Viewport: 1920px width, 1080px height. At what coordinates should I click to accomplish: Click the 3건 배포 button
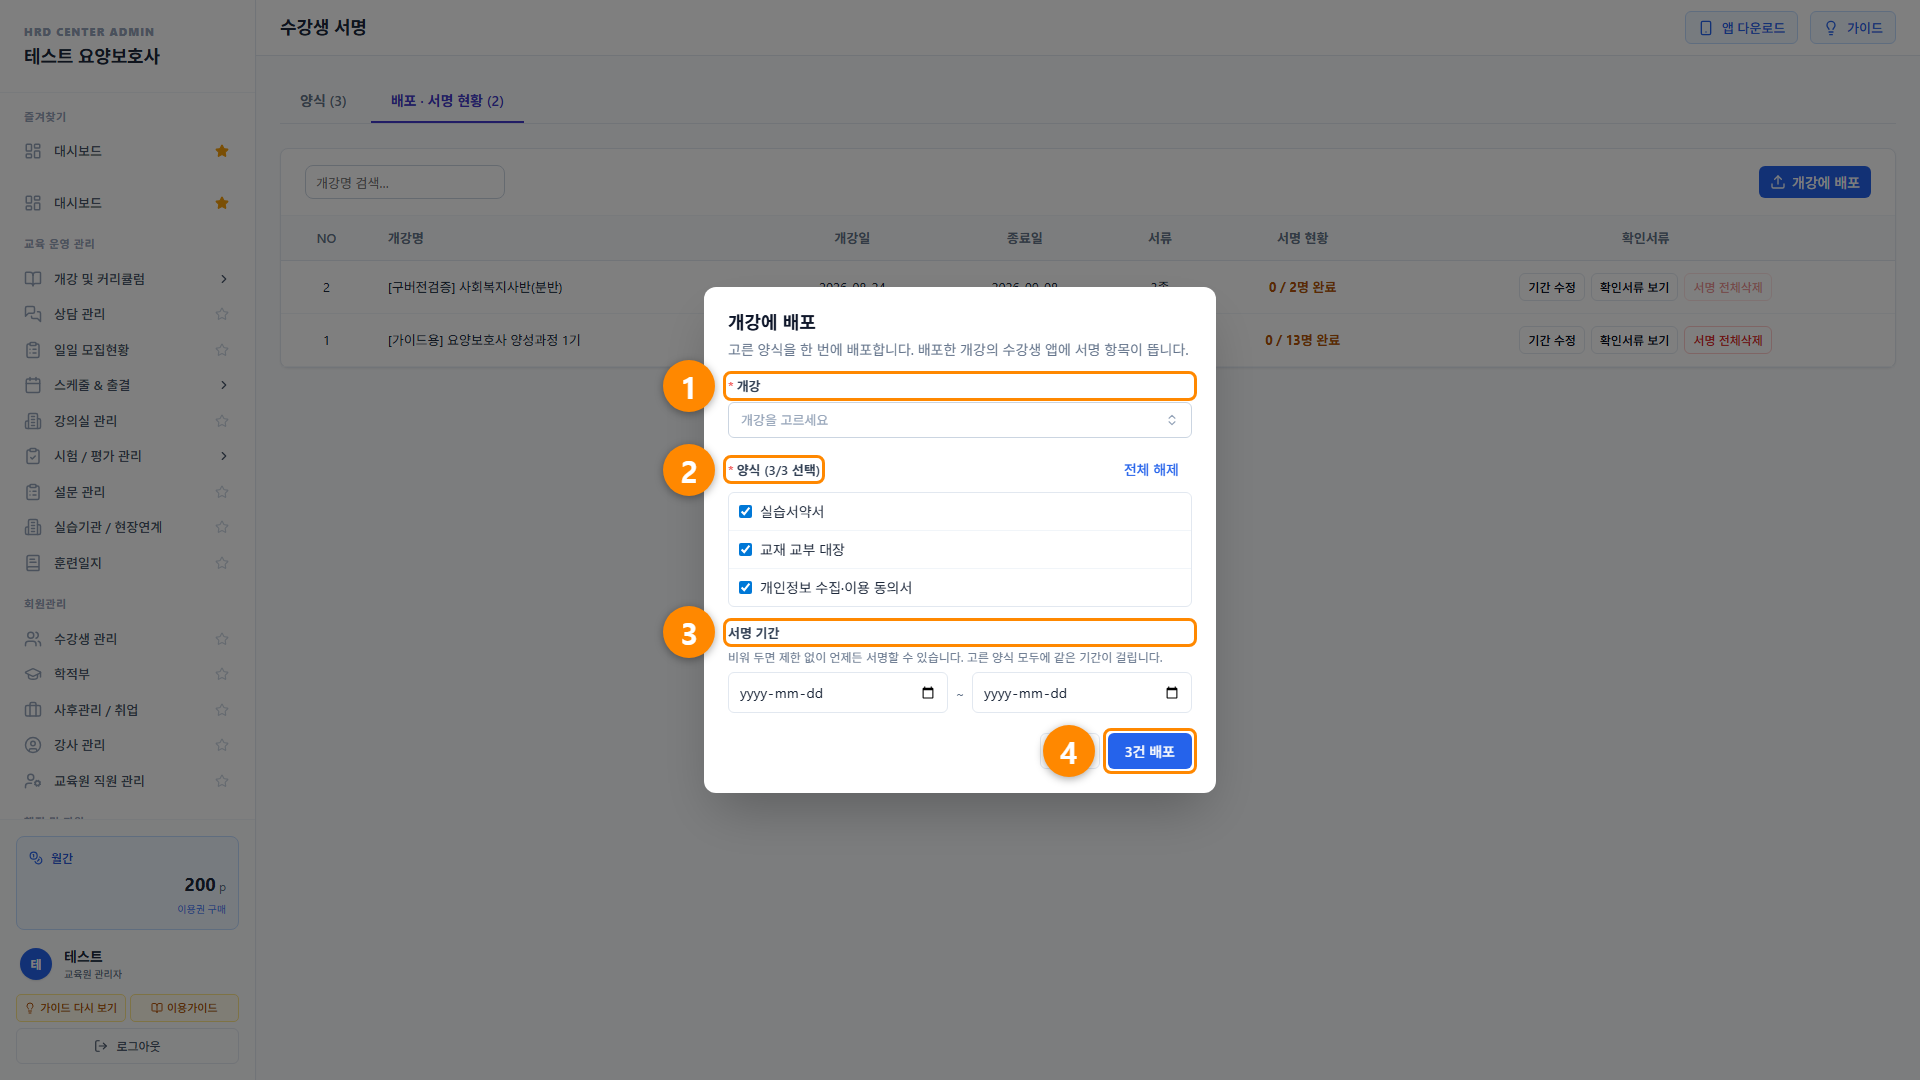pos(1149,752)
